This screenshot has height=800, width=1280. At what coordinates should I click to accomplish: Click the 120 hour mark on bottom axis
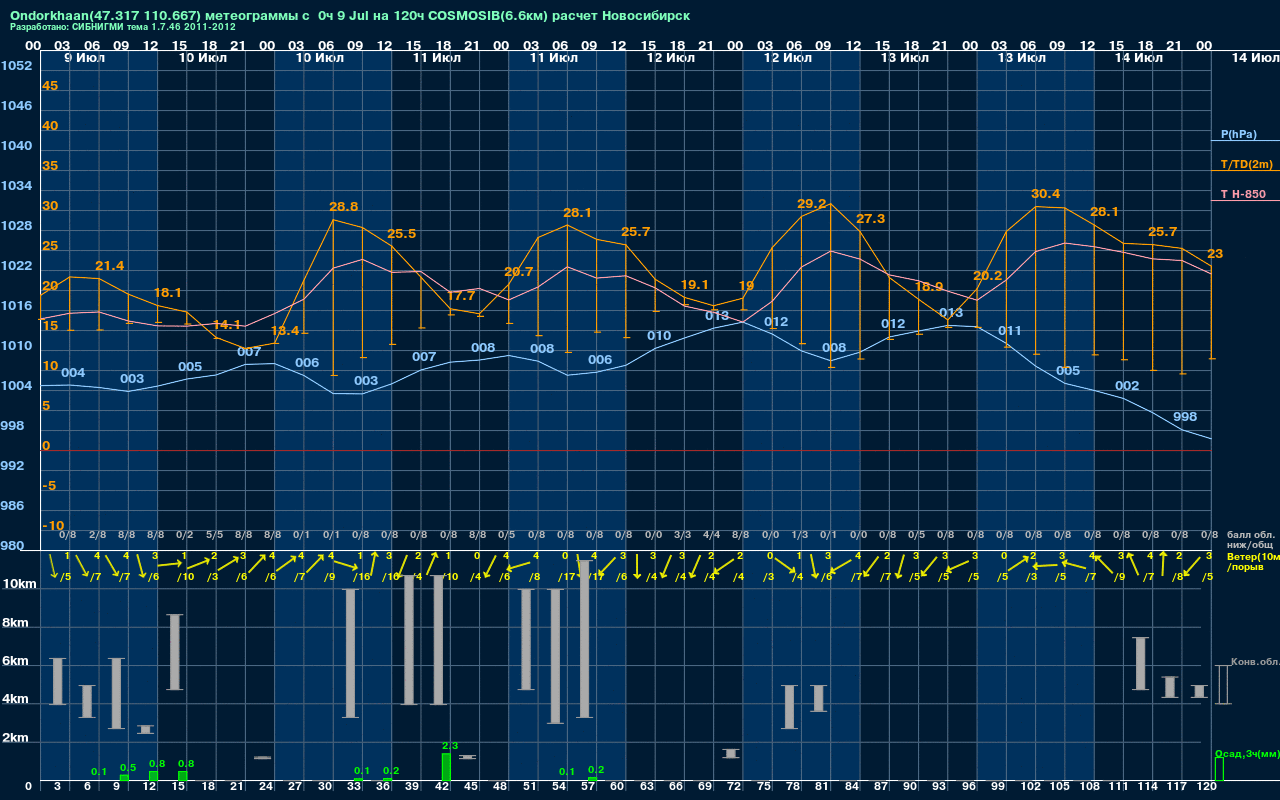(1206, 787)
